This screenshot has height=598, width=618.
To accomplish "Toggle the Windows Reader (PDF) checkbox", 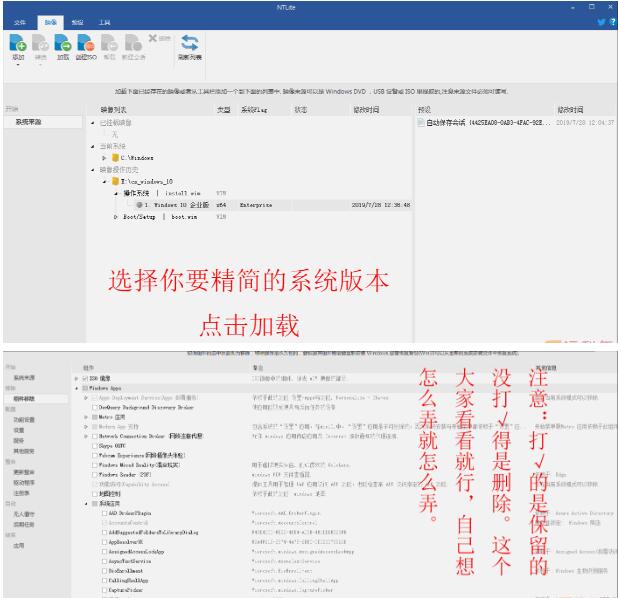I will [95, 475].
